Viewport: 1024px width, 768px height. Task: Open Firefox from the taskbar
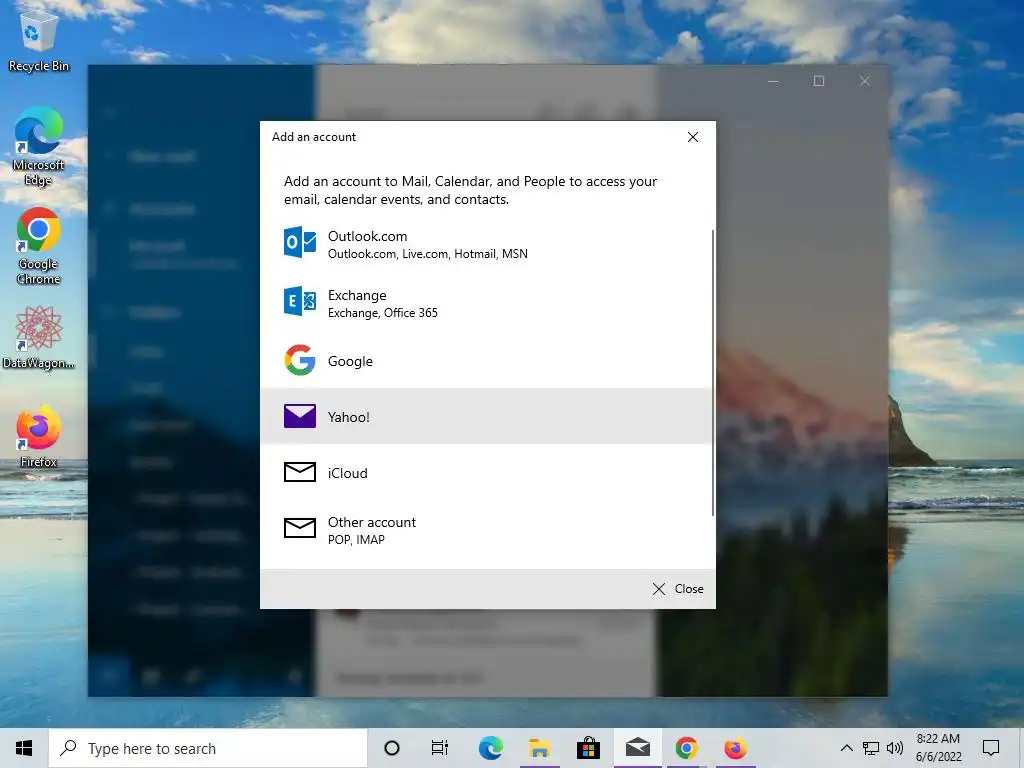point(735,748)
